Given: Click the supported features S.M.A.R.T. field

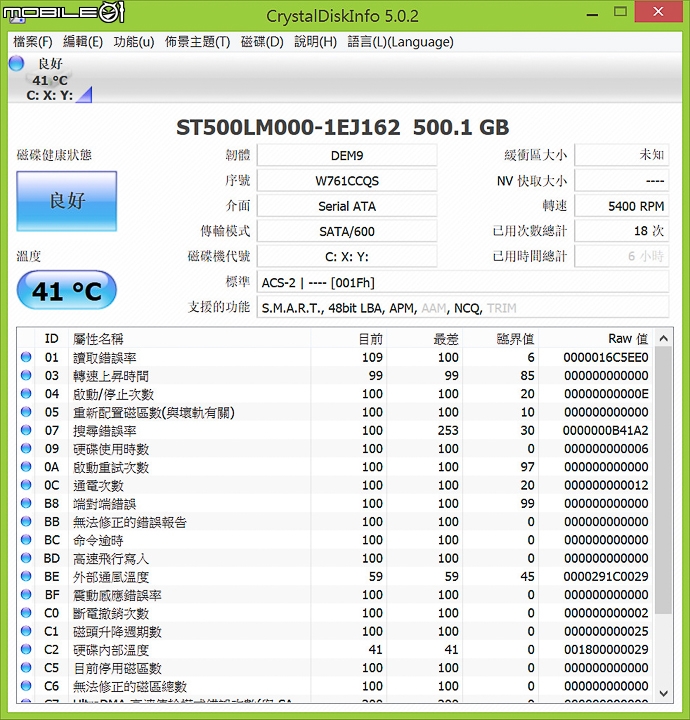Looking at the screenshot, I should coord(463,307).
